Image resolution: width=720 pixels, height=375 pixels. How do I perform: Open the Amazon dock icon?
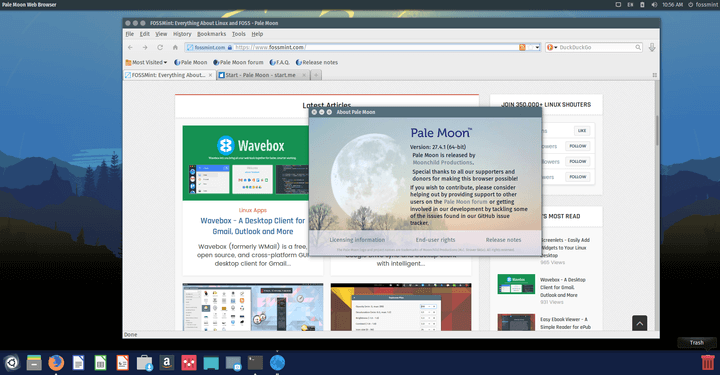[167, 363]
